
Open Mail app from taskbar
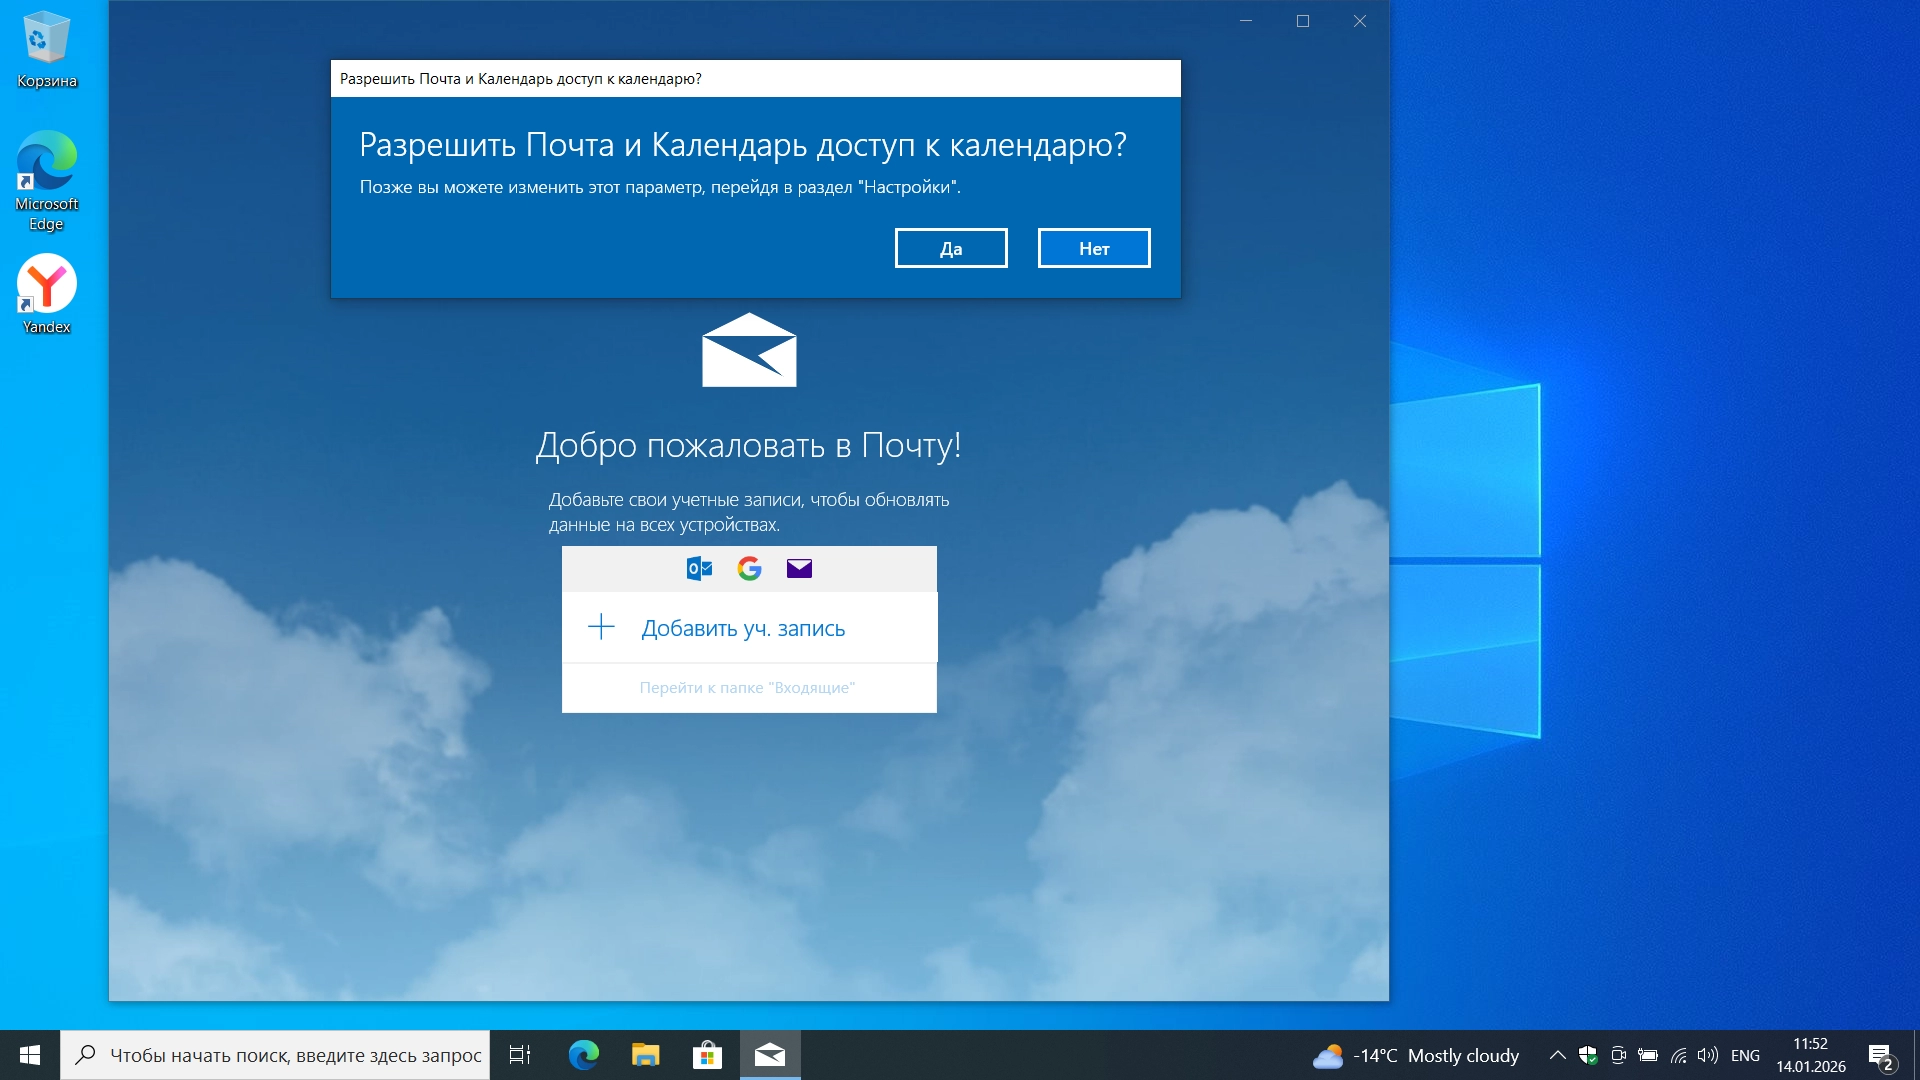pyautogui.click(x=770, y=1055)
